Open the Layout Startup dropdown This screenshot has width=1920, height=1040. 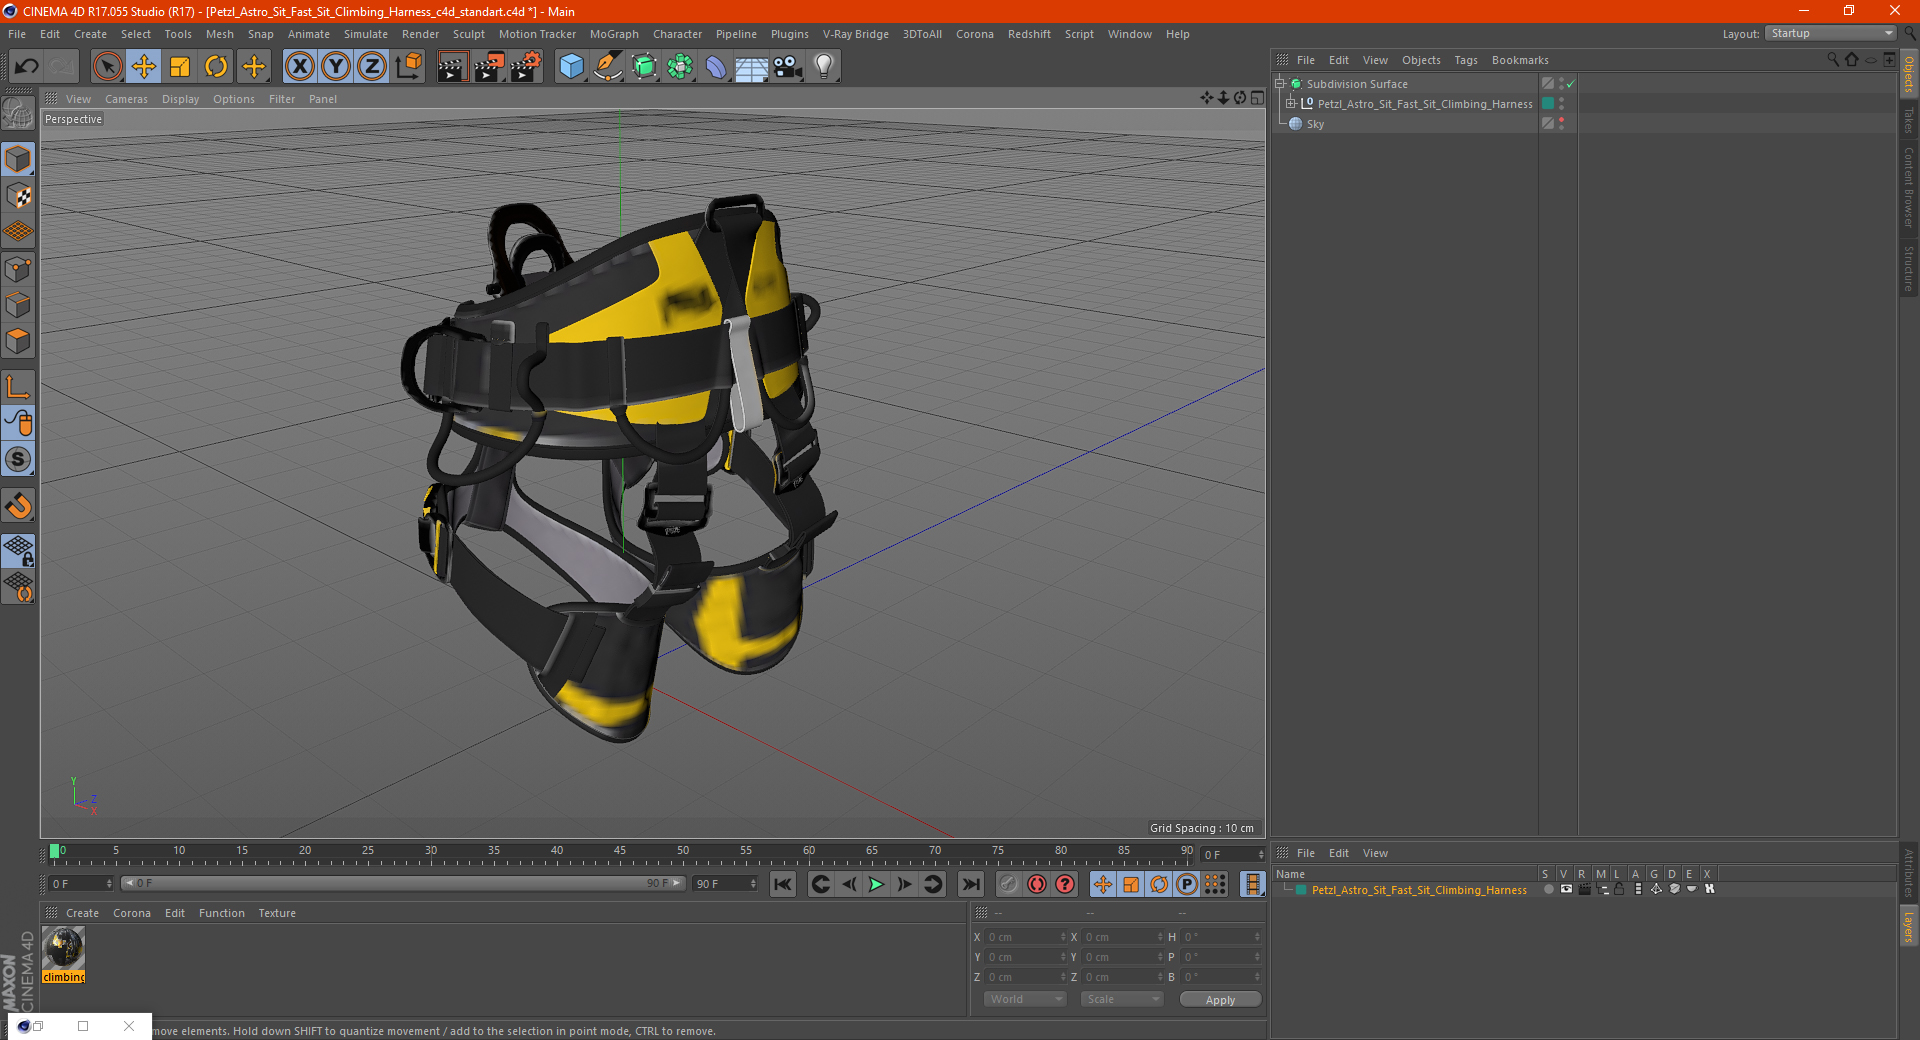[x=1830, y=33]
